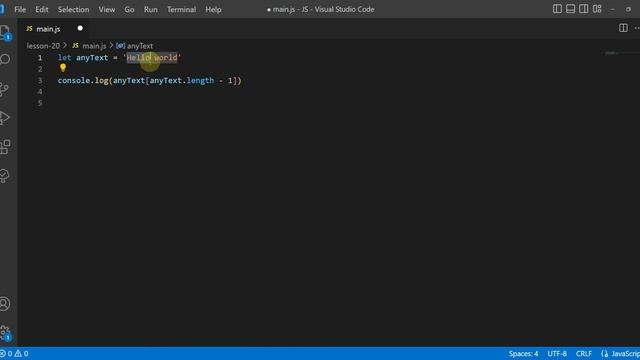Screen dimensions: 640x360
Task: Open the File menu
Action: [x=20, y=9]
